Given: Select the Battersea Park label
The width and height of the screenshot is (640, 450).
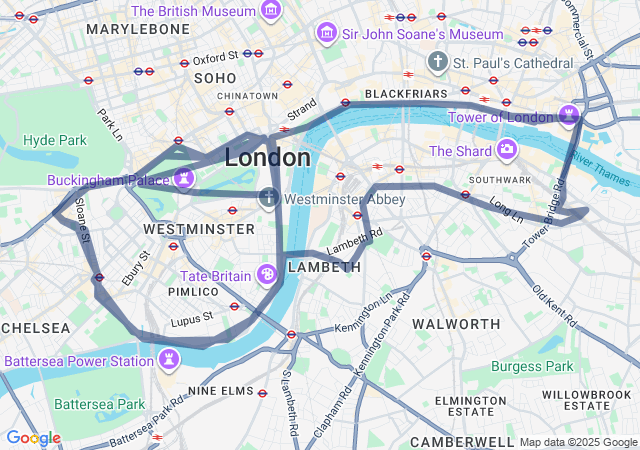Looking at the screenshot, I should point(100,404).
